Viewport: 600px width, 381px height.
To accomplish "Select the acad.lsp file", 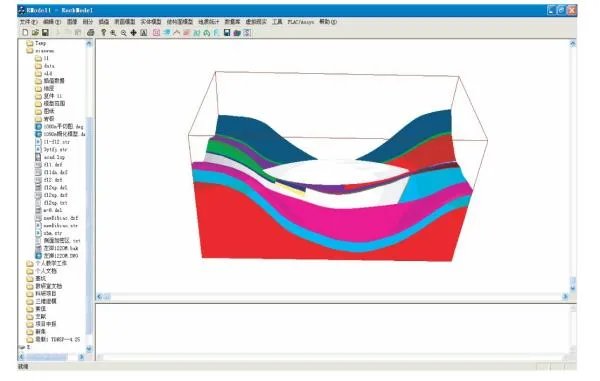I will coord(50,157).
